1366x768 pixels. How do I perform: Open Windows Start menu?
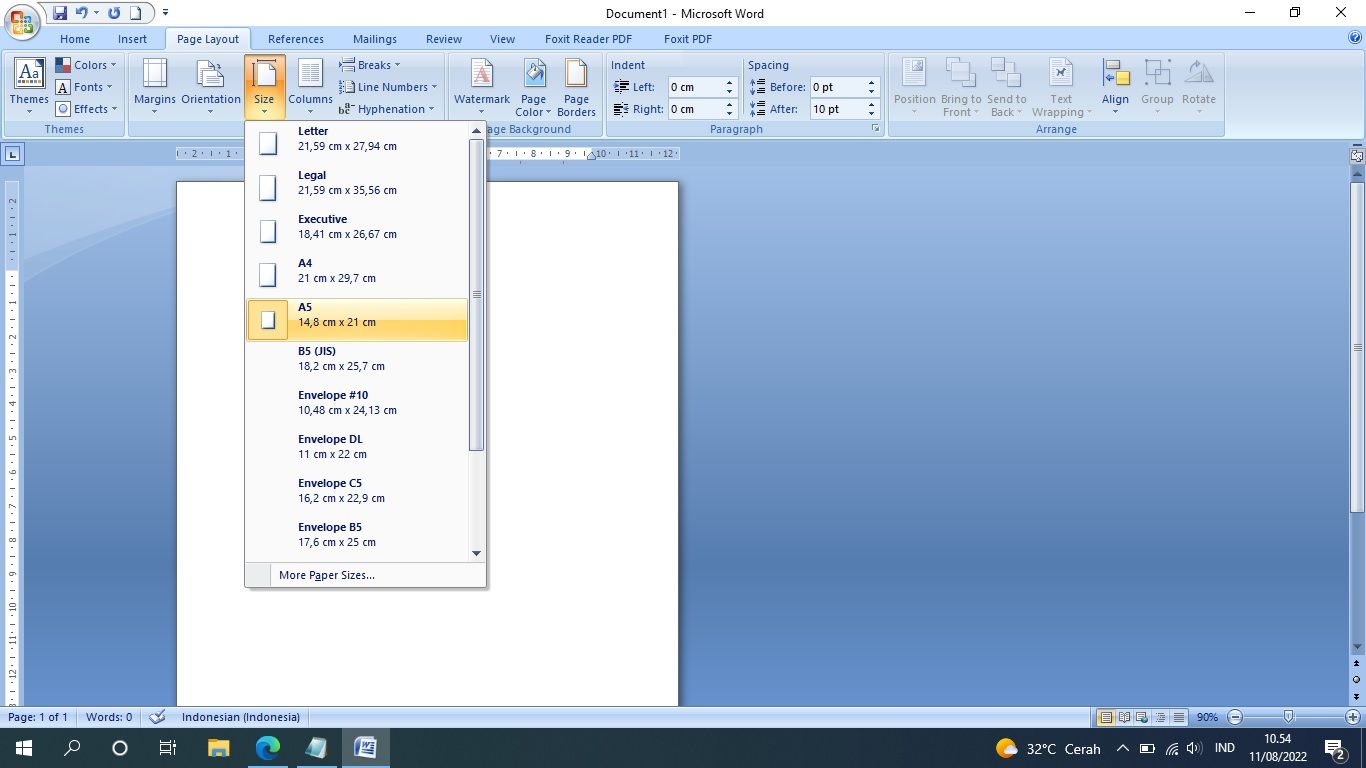click(23, 747)
